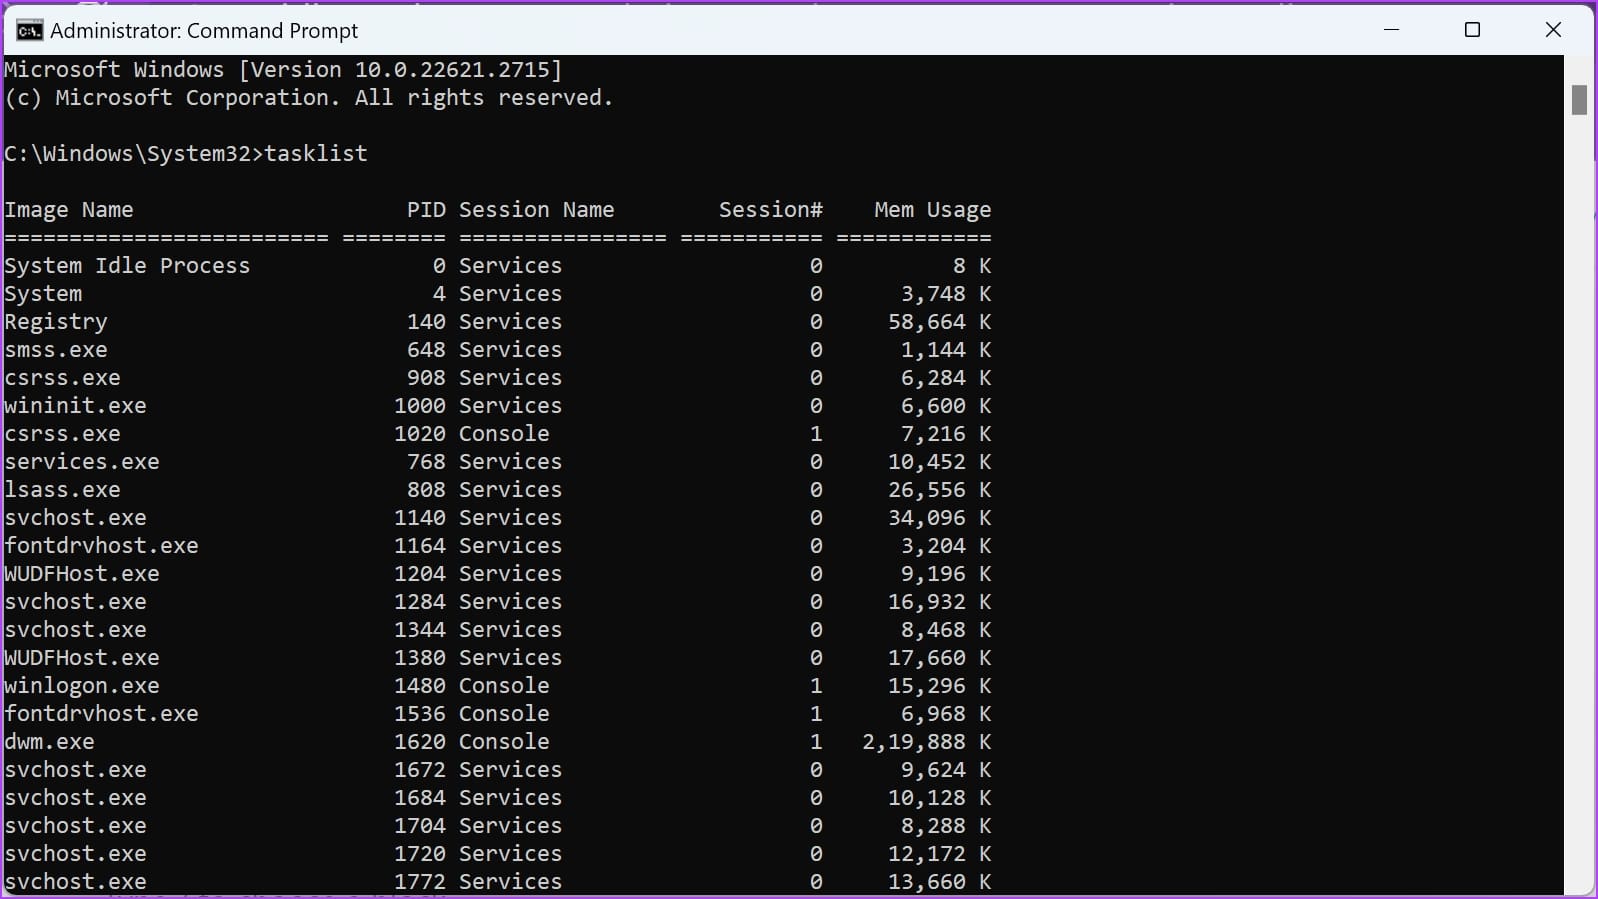Image resolution: width=1598 pixels, height=899 pixels.
Task: Maximize the Command Prompt window
Action: tap(1472, 30)
